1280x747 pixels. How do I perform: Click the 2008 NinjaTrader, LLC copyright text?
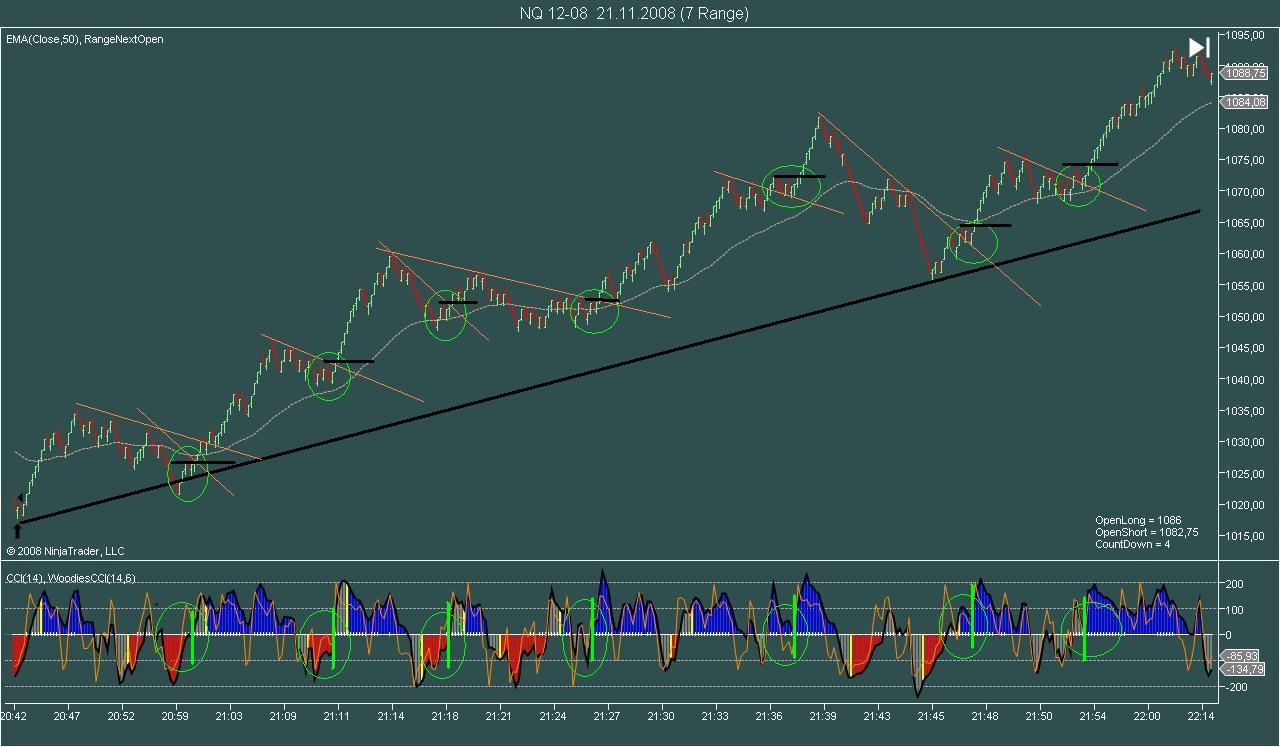point(65,551)
